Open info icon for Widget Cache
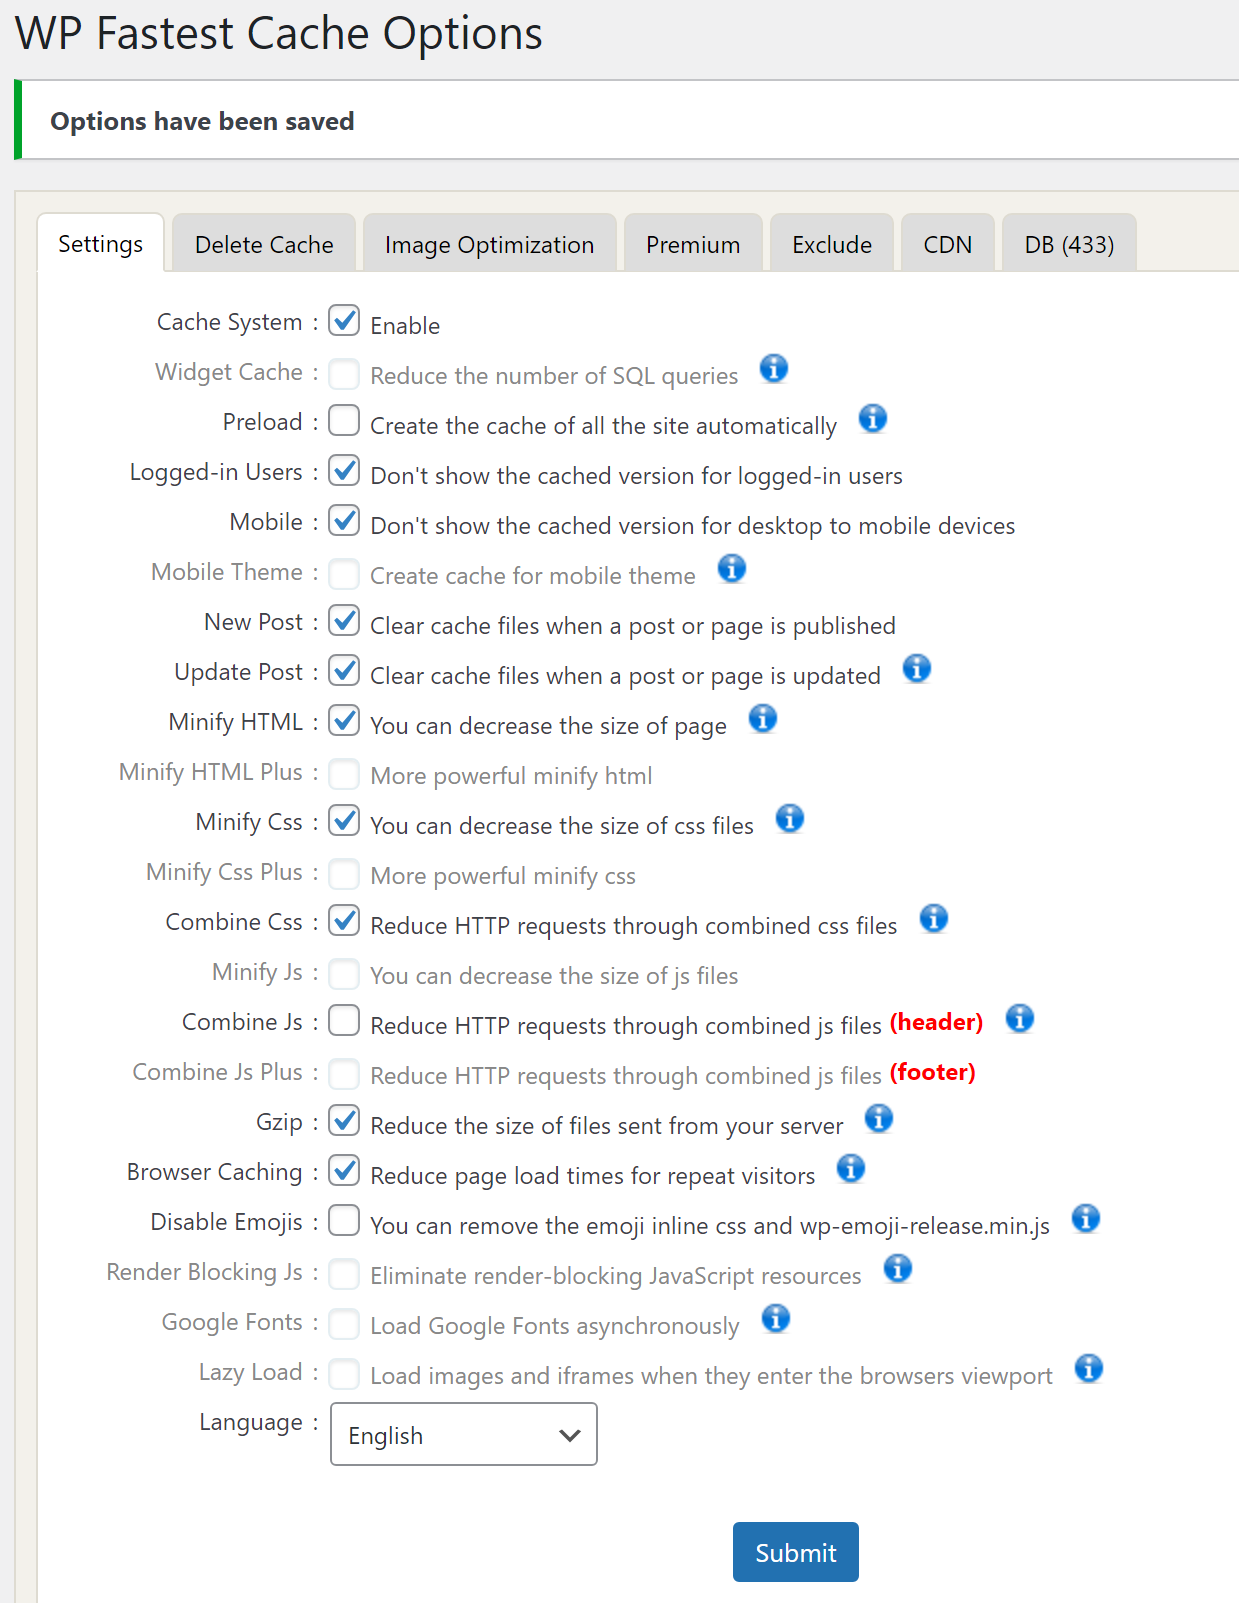Viewport: 1239px width, 1603px height. [774, 369]
